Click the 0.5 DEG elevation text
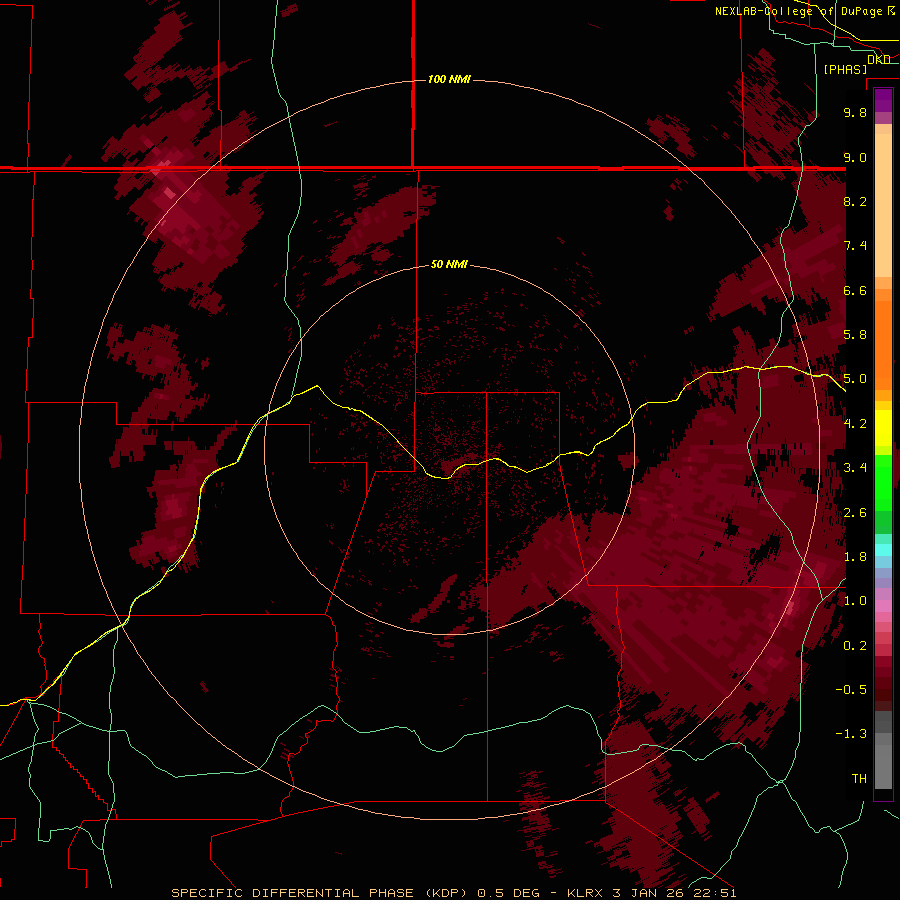Viewport: 900px width, 900px height. click(509, 893)
